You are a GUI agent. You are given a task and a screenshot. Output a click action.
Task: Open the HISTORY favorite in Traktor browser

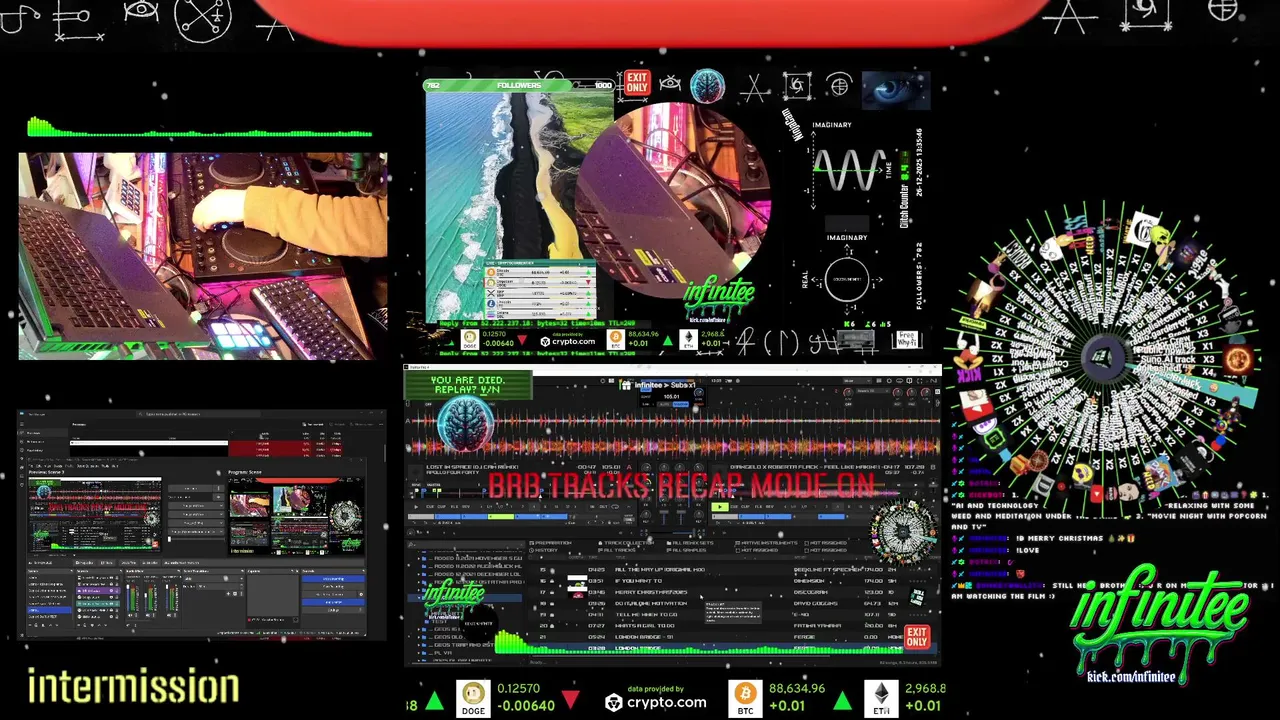point(544,550)
